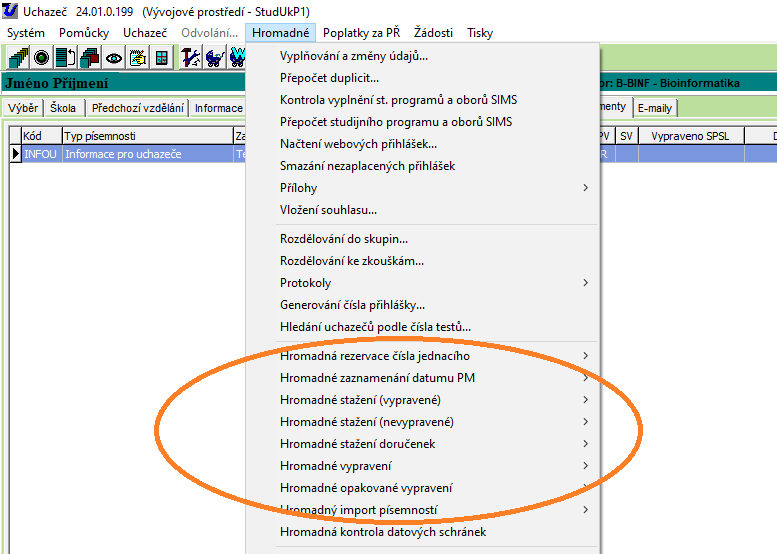Click the green circle record icon
Image resolution: width=777 pixels, height=554 pixels.
coord(41,57)
